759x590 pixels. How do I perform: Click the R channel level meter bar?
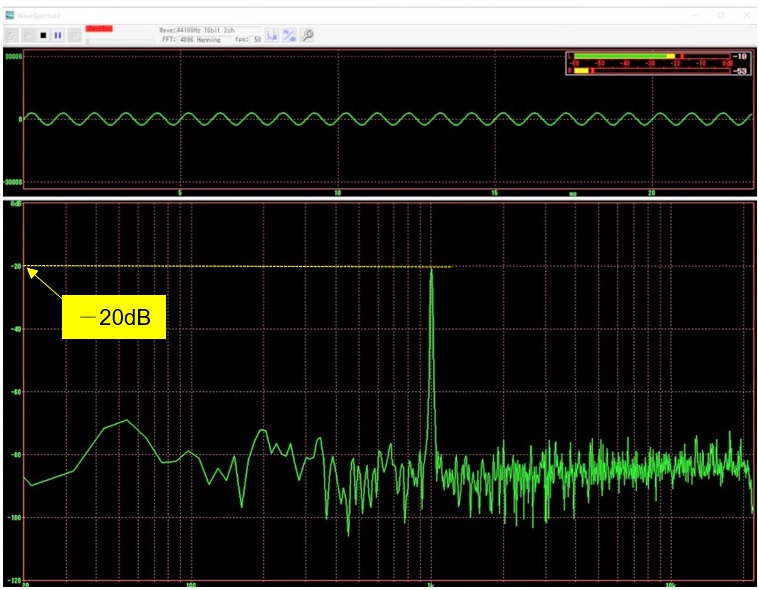(652, 71)
